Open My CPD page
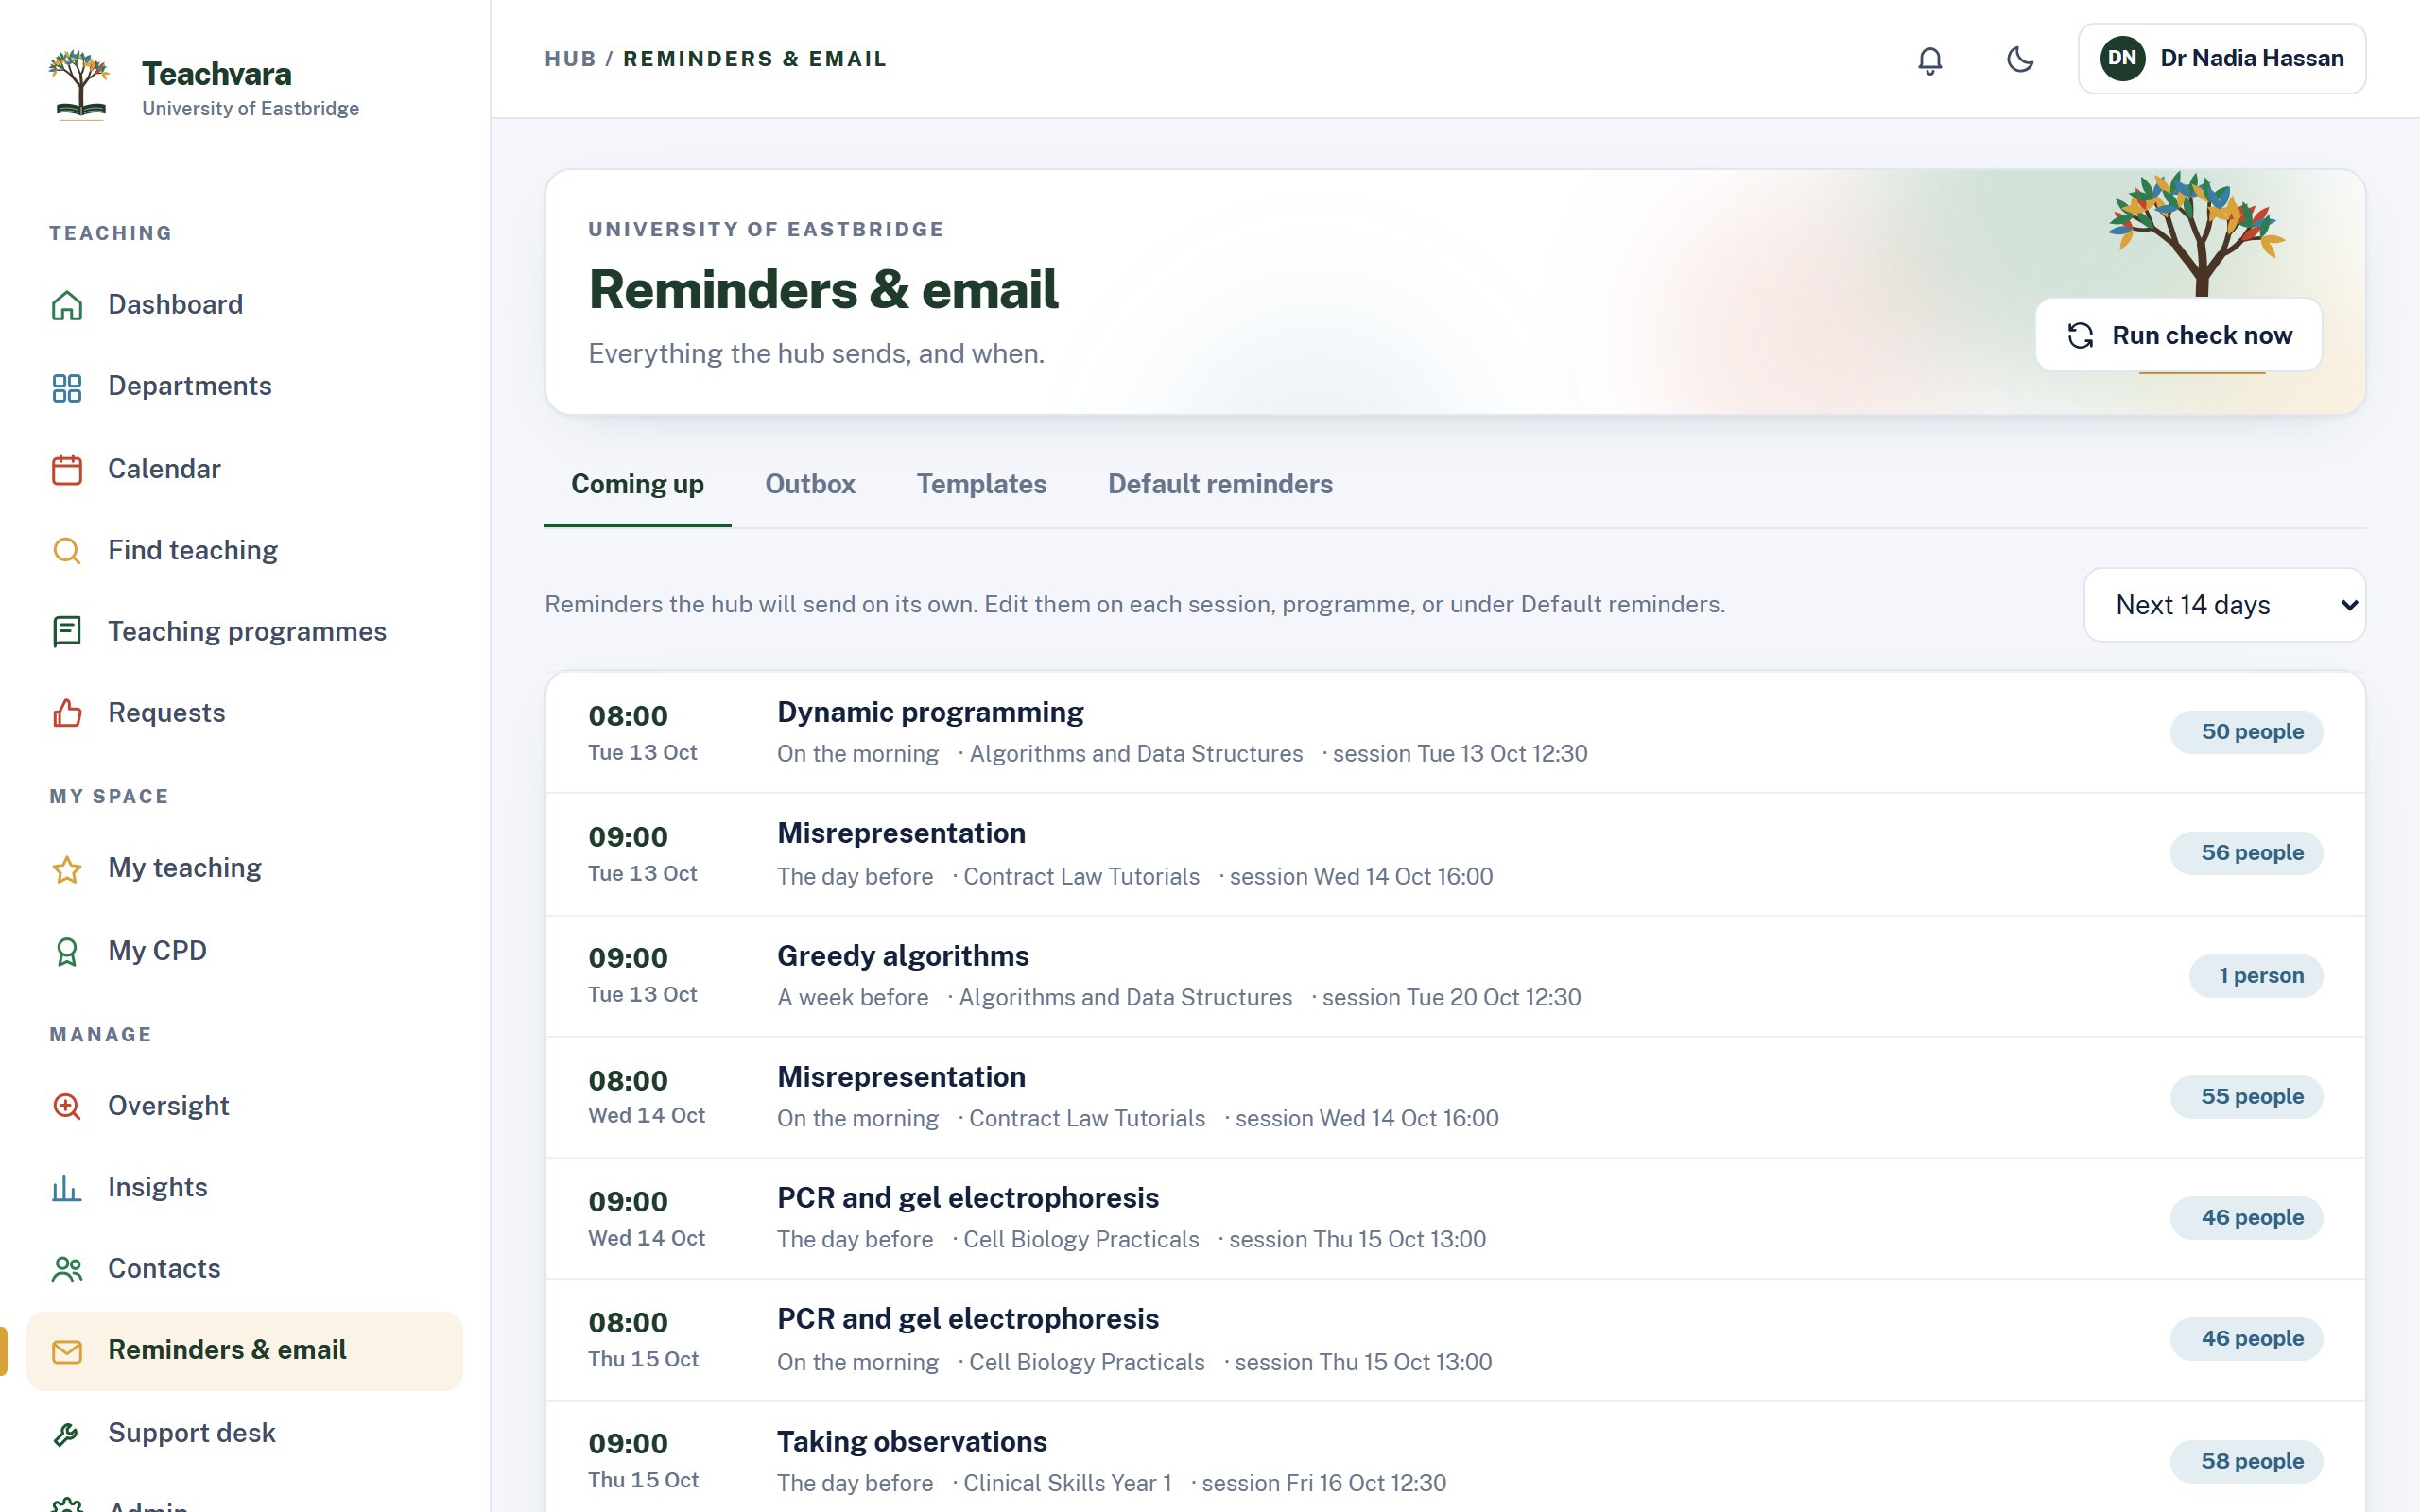The image size is (2420, 1512). (x=245, y=951)
